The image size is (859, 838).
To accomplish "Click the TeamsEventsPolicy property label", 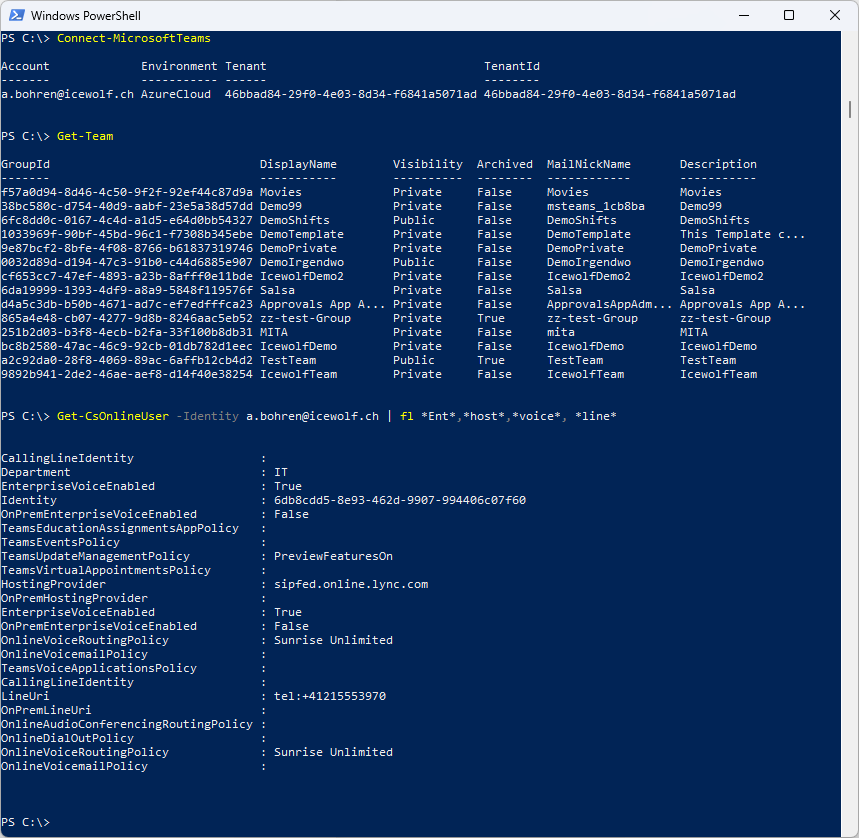I will (60, 542).
